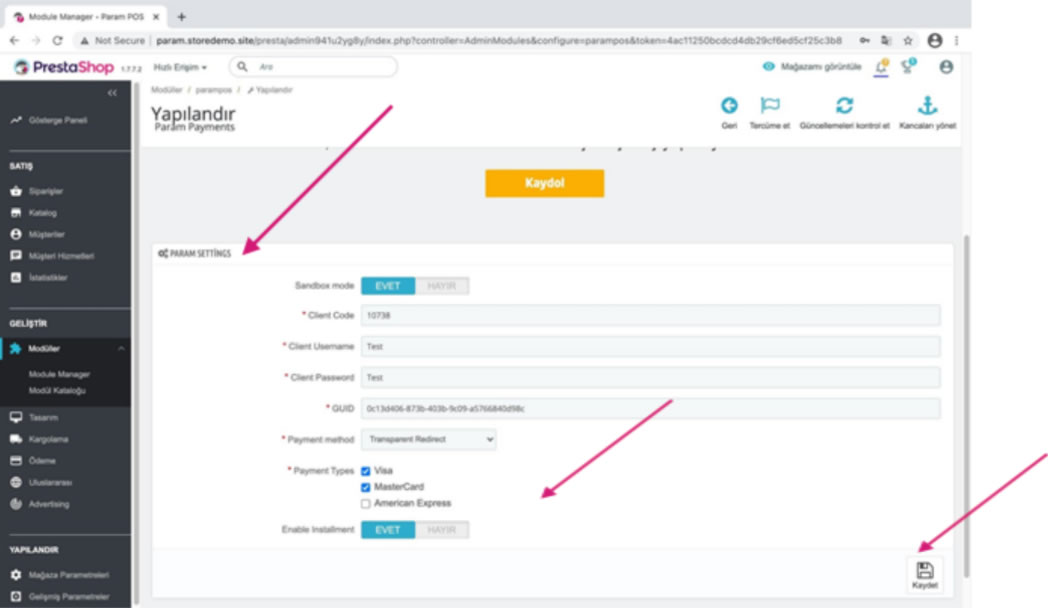Viewport: 1048px width, 608px height.
Task: Set Sandbox mode to EVET
Action: 388,286
